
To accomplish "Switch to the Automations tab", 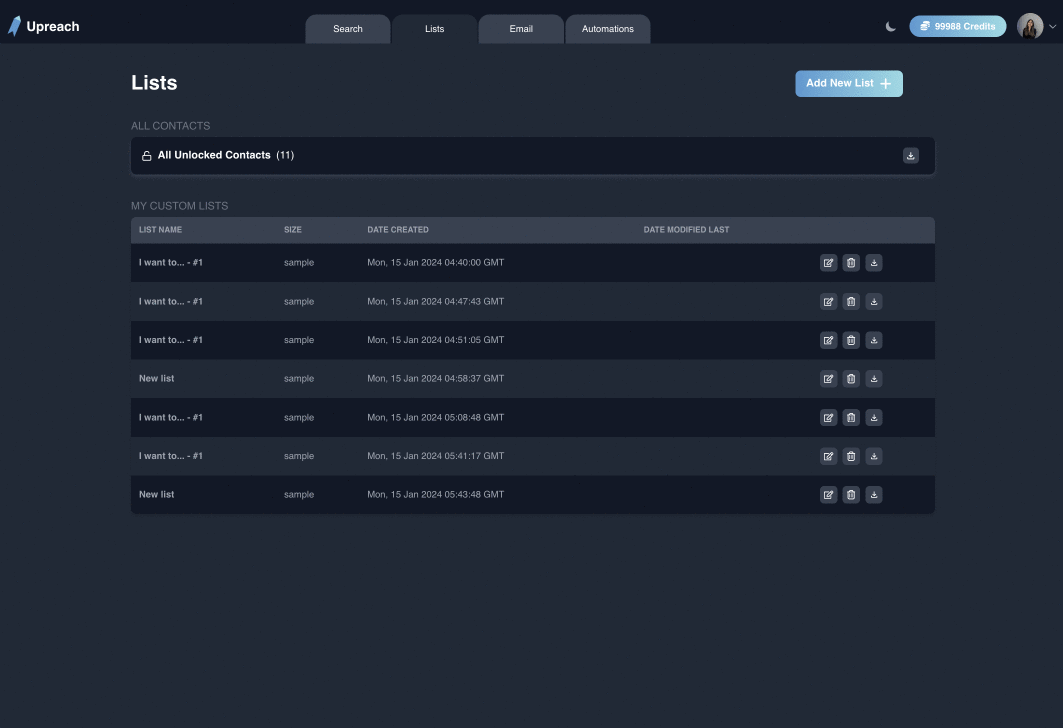I will point(607,29).
